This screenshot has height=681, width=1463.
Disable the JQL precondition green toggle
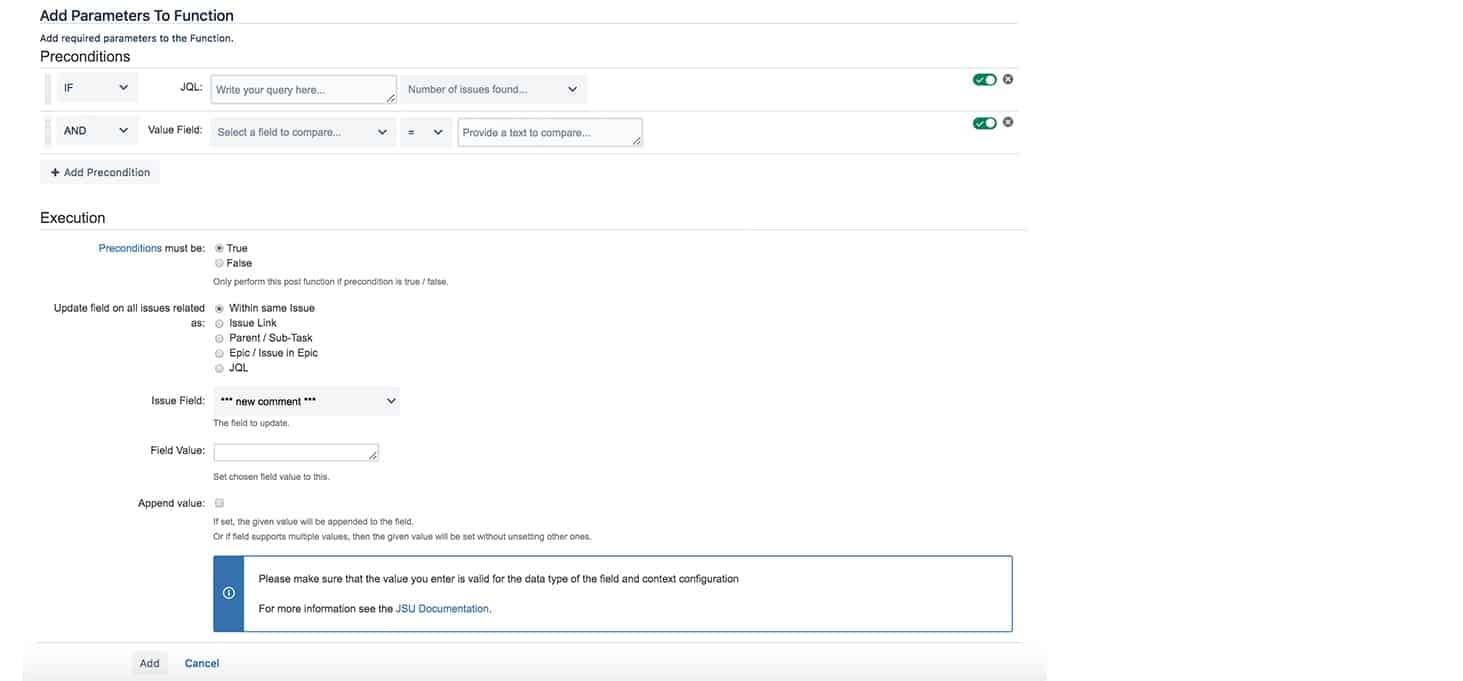[983, 78]
